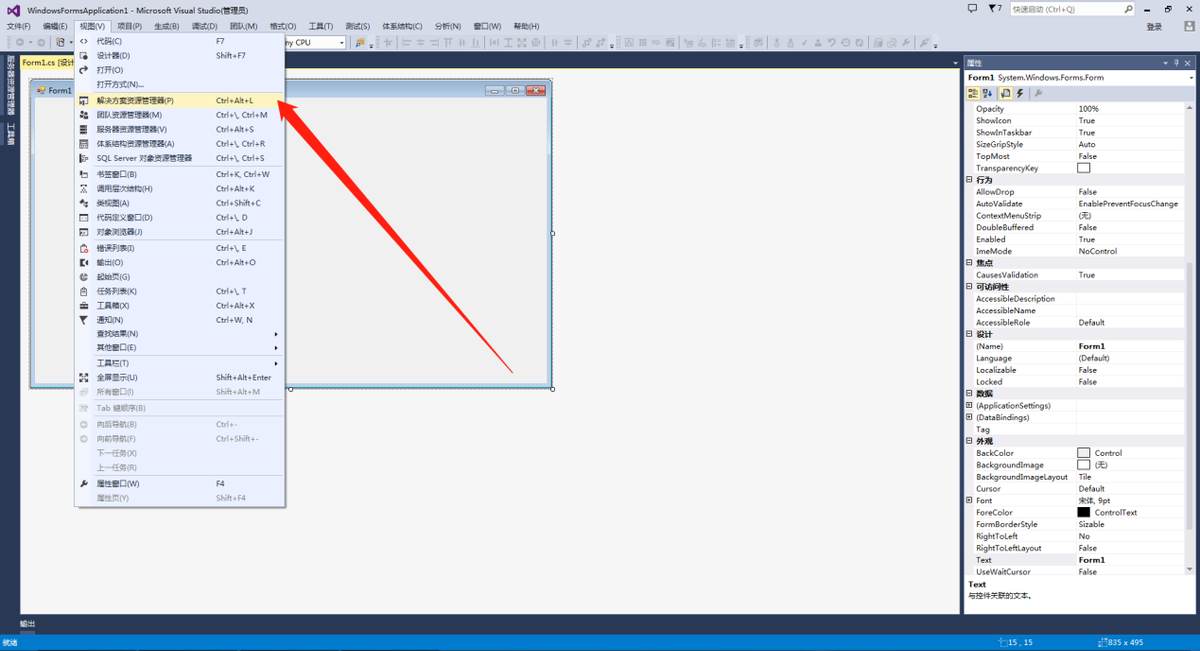Show properties in Categorized view

(x=974, y=93)
